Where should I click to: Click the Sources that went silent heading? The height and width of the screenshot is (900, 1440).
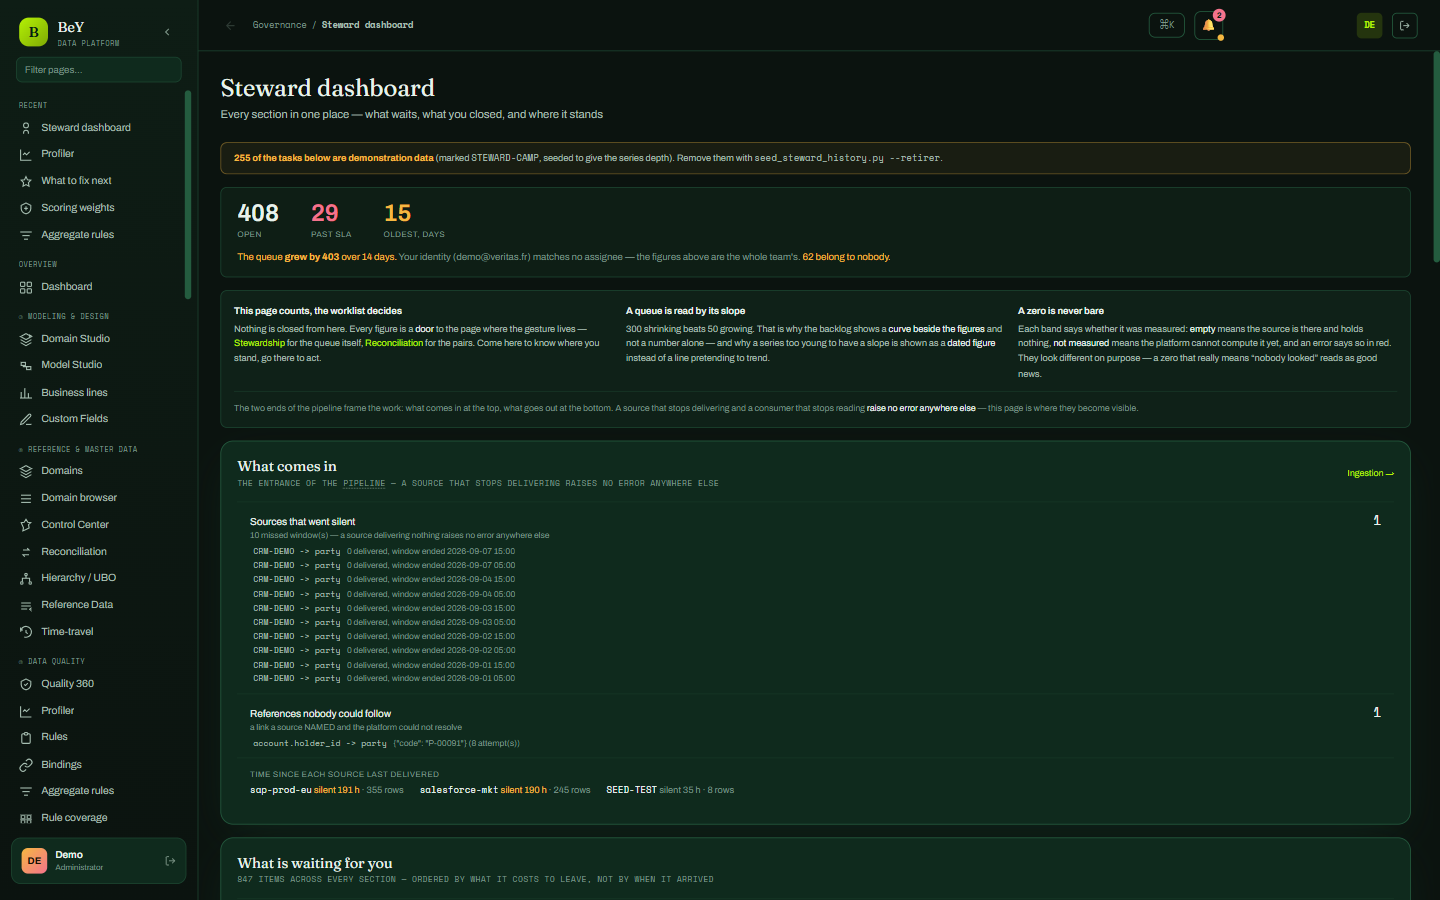point(302,522)
